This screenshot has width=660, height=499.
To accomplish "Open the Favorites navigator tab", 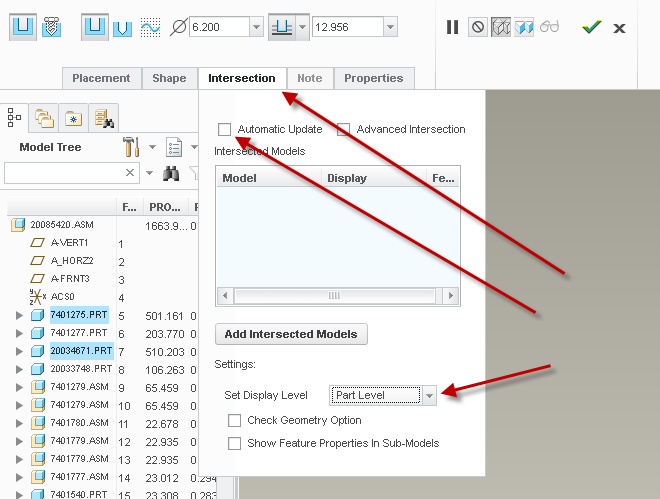I will click(x=73, y=118).
